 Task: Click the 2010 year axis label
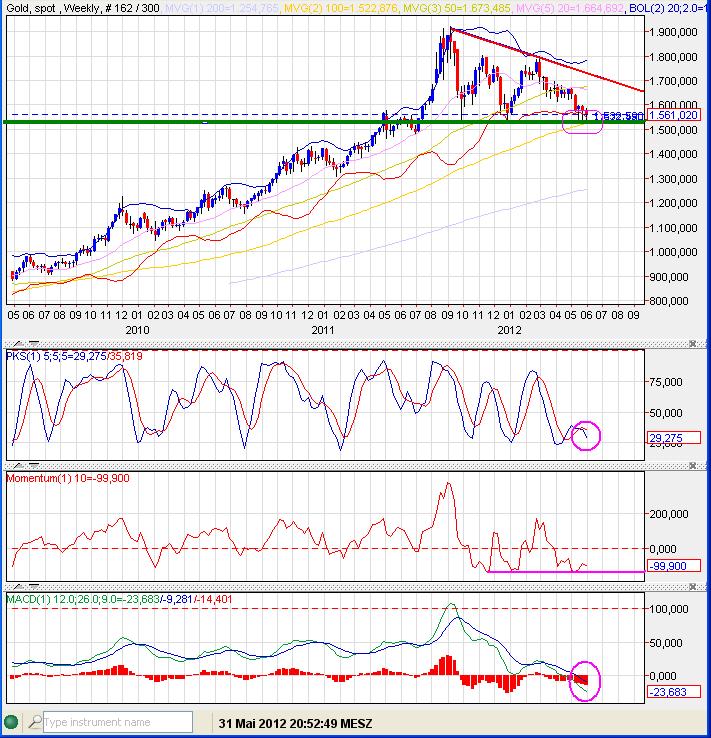[x=137, y=330]
